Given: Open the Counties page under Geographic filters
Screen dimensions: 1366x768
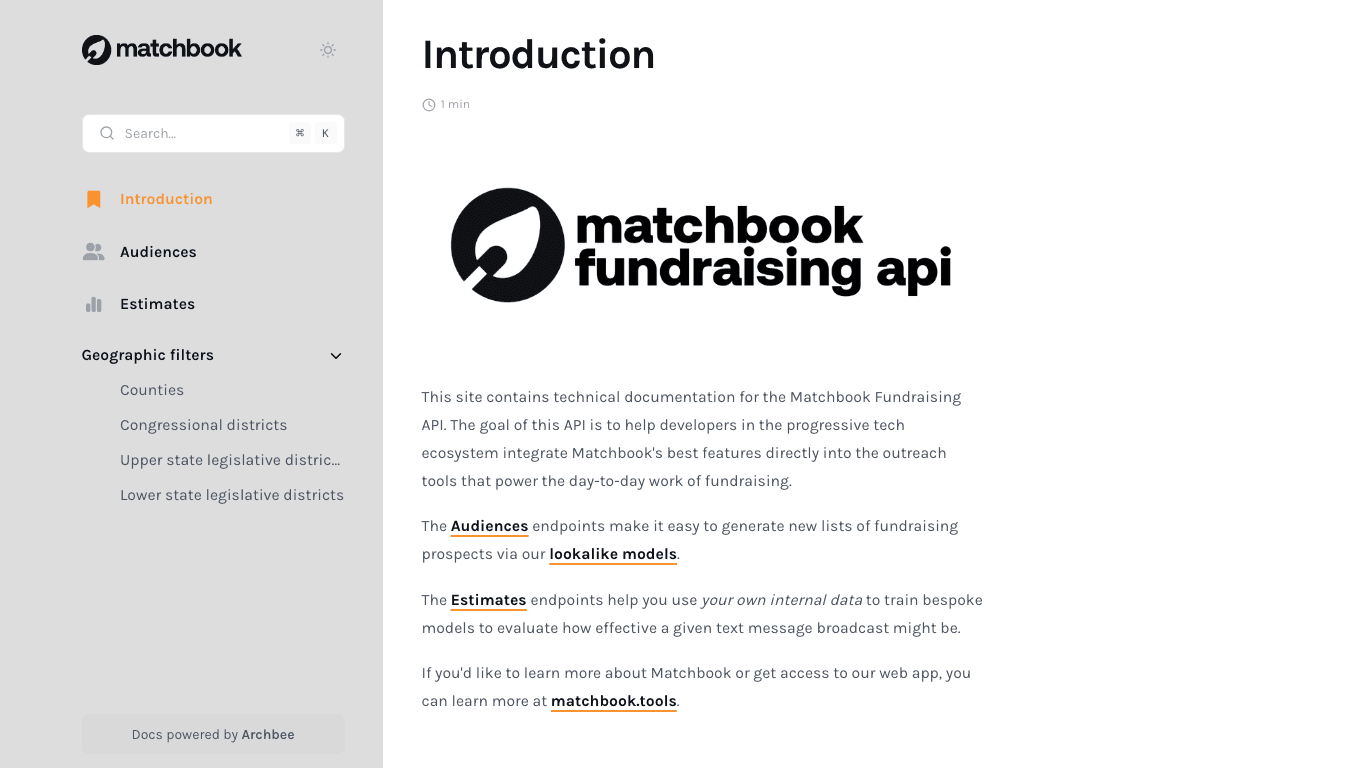Looking at the screenshot, I should point(152,390).
